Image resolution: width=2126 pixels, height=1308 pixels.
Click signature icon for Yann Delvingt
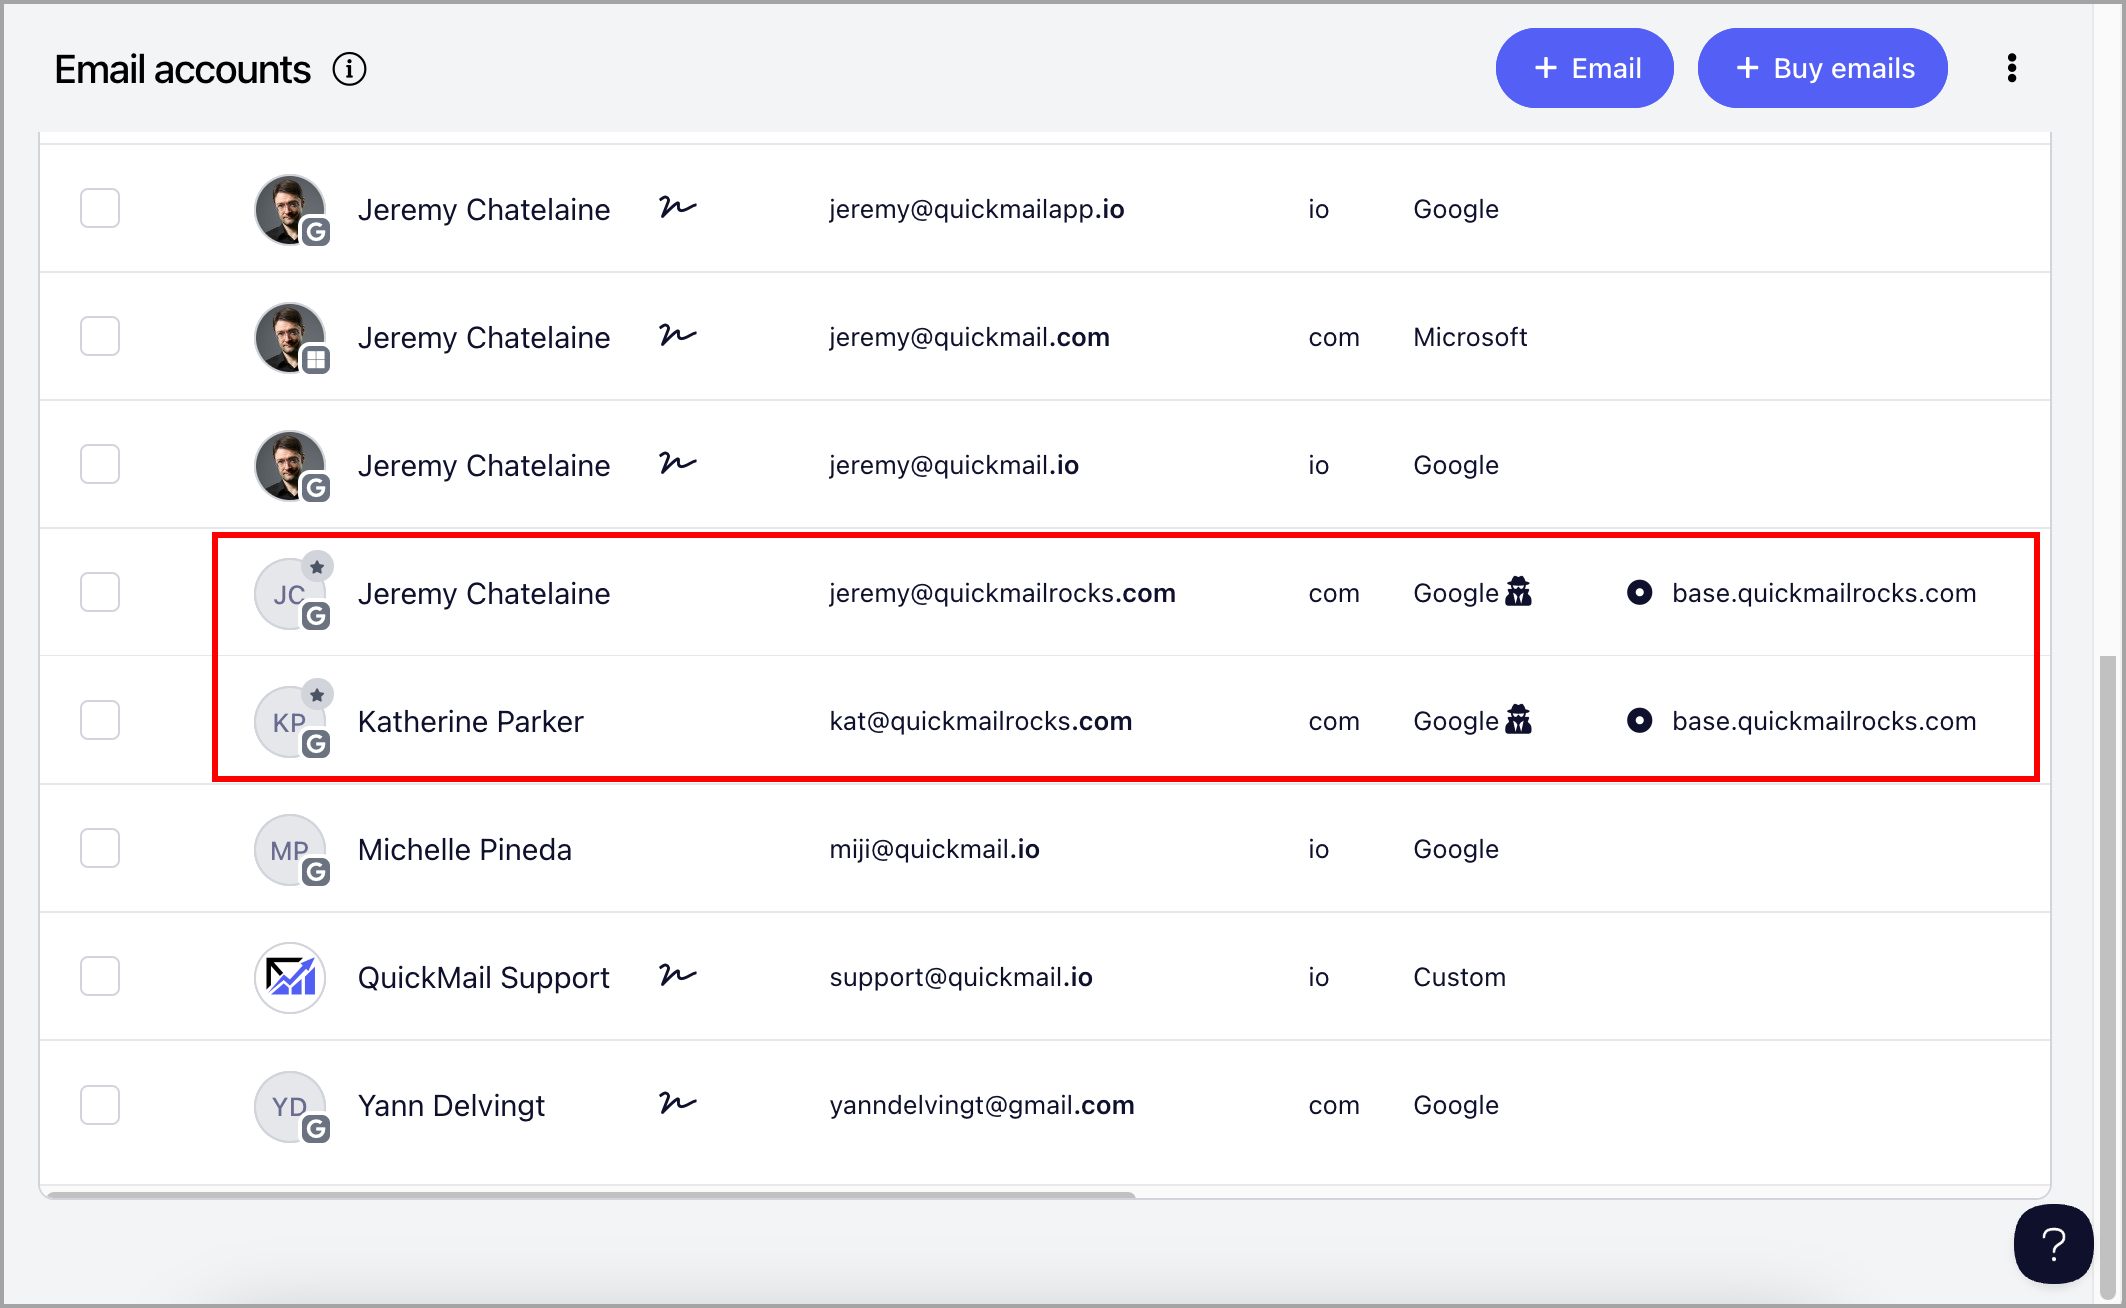[677, 1103]
